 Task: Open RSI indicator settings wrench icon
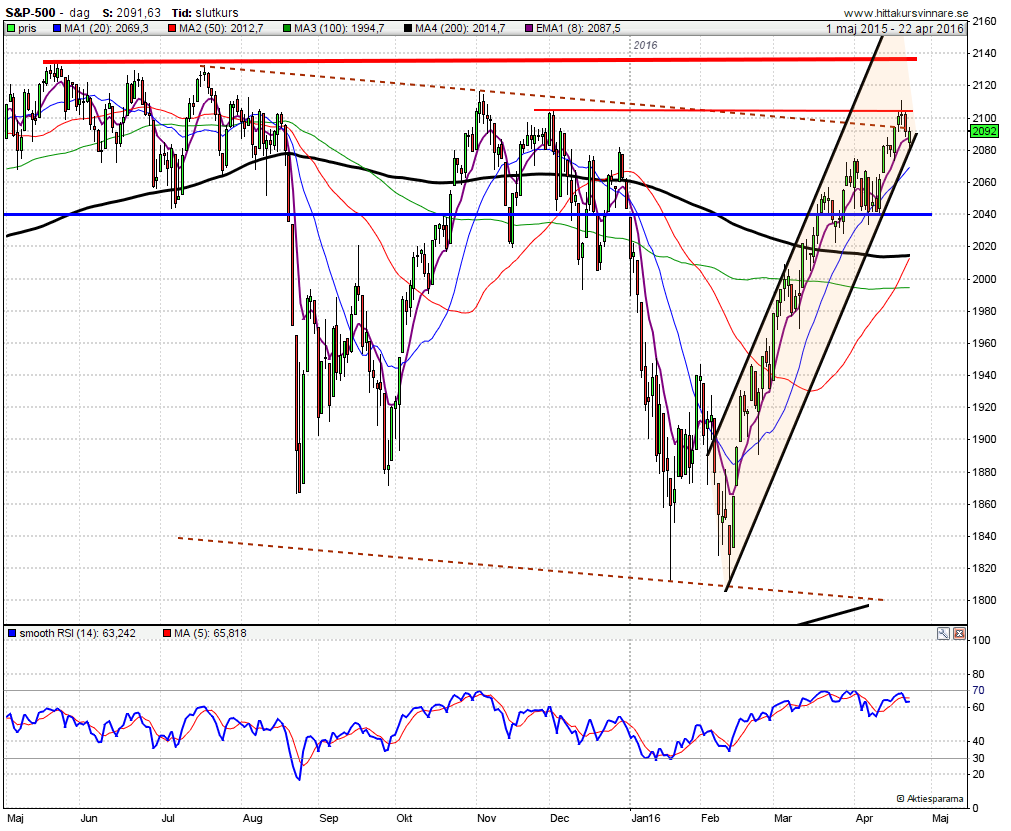pyautogui.click(x=943, y=634)
